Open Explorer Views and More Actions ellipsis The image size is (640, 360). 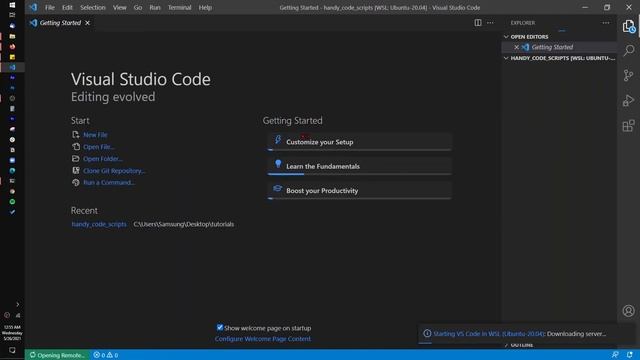[x=606, y=23]
